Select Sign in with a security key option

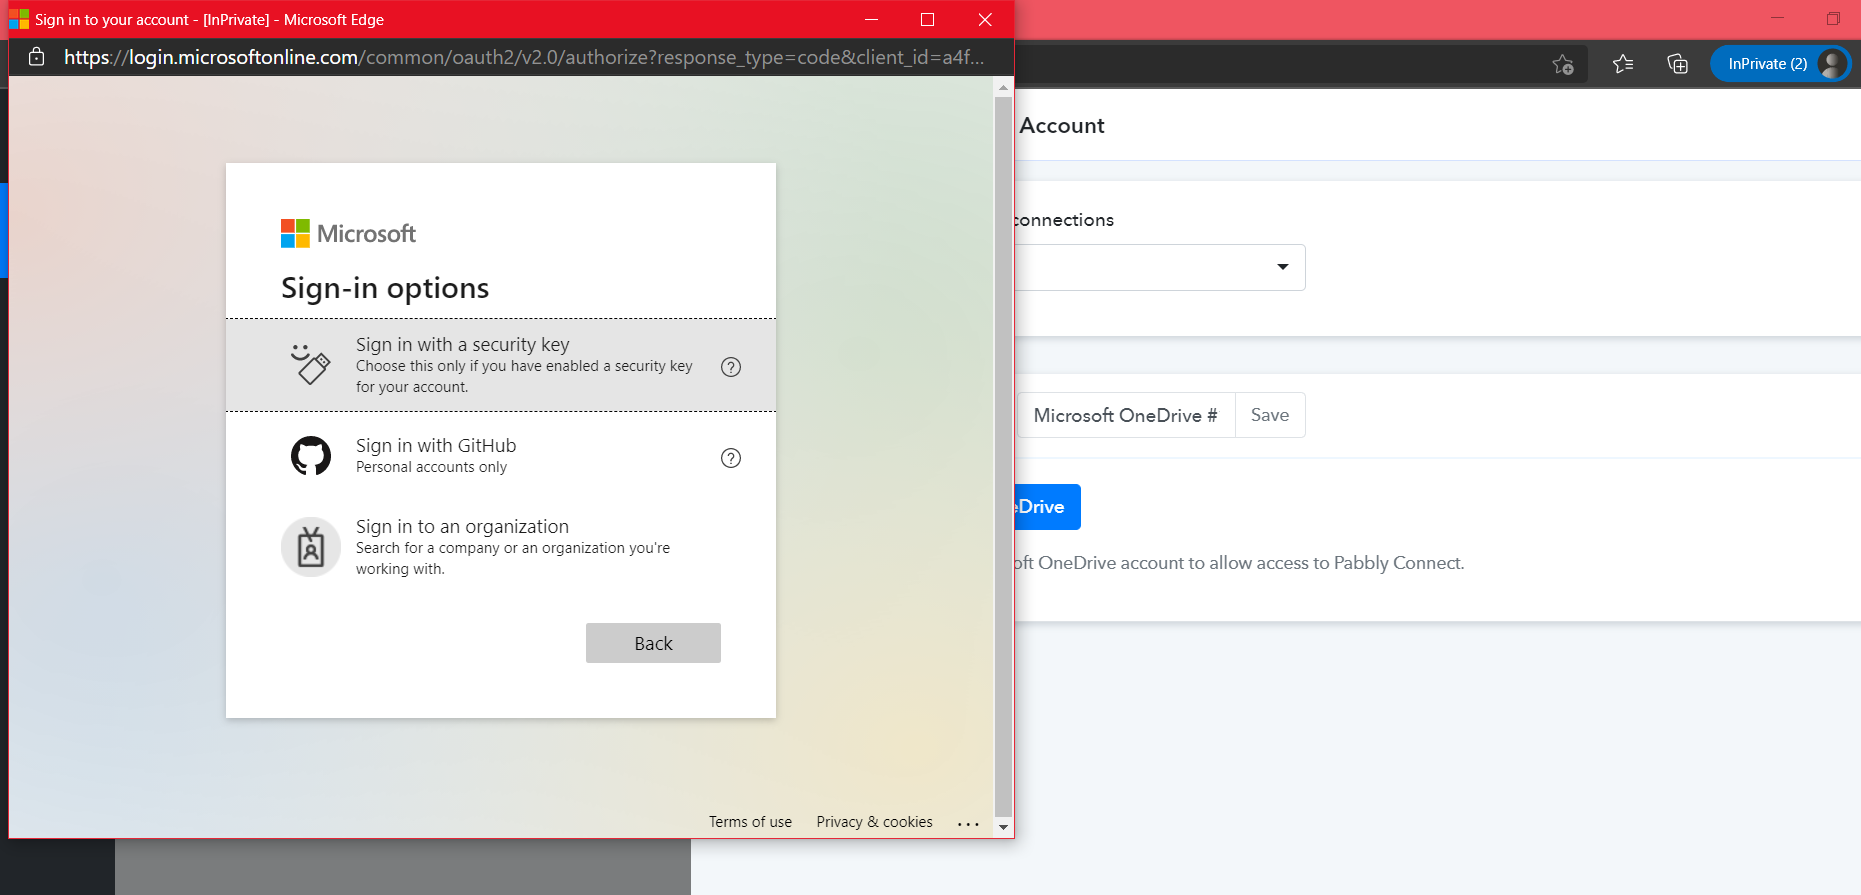tap(500, 365)
